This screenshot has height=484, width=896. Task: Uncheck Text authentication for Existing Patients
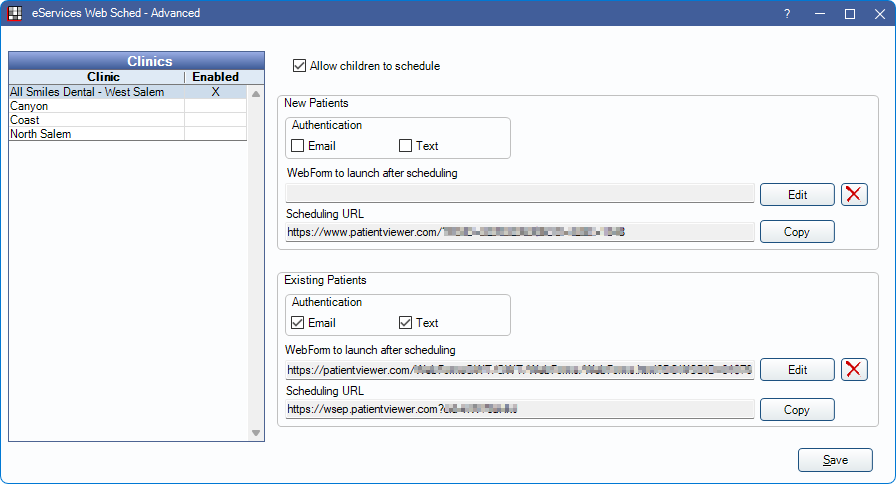tap(405, 323)
